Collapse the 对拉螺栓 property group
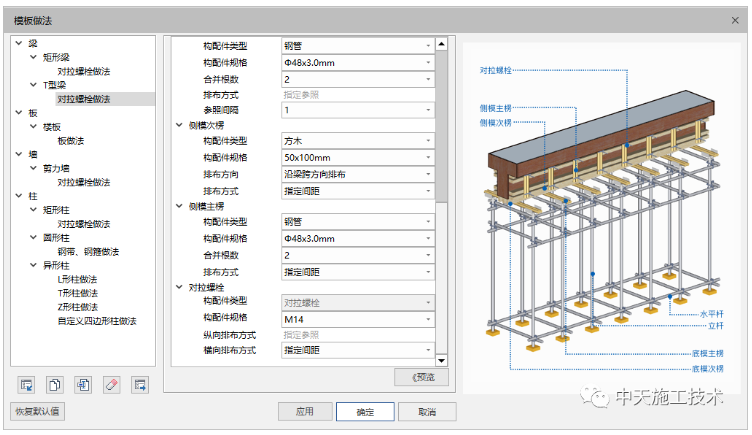The width and height of the screenshot is (752, 435). pyautogui.click(x=179, y=287)
